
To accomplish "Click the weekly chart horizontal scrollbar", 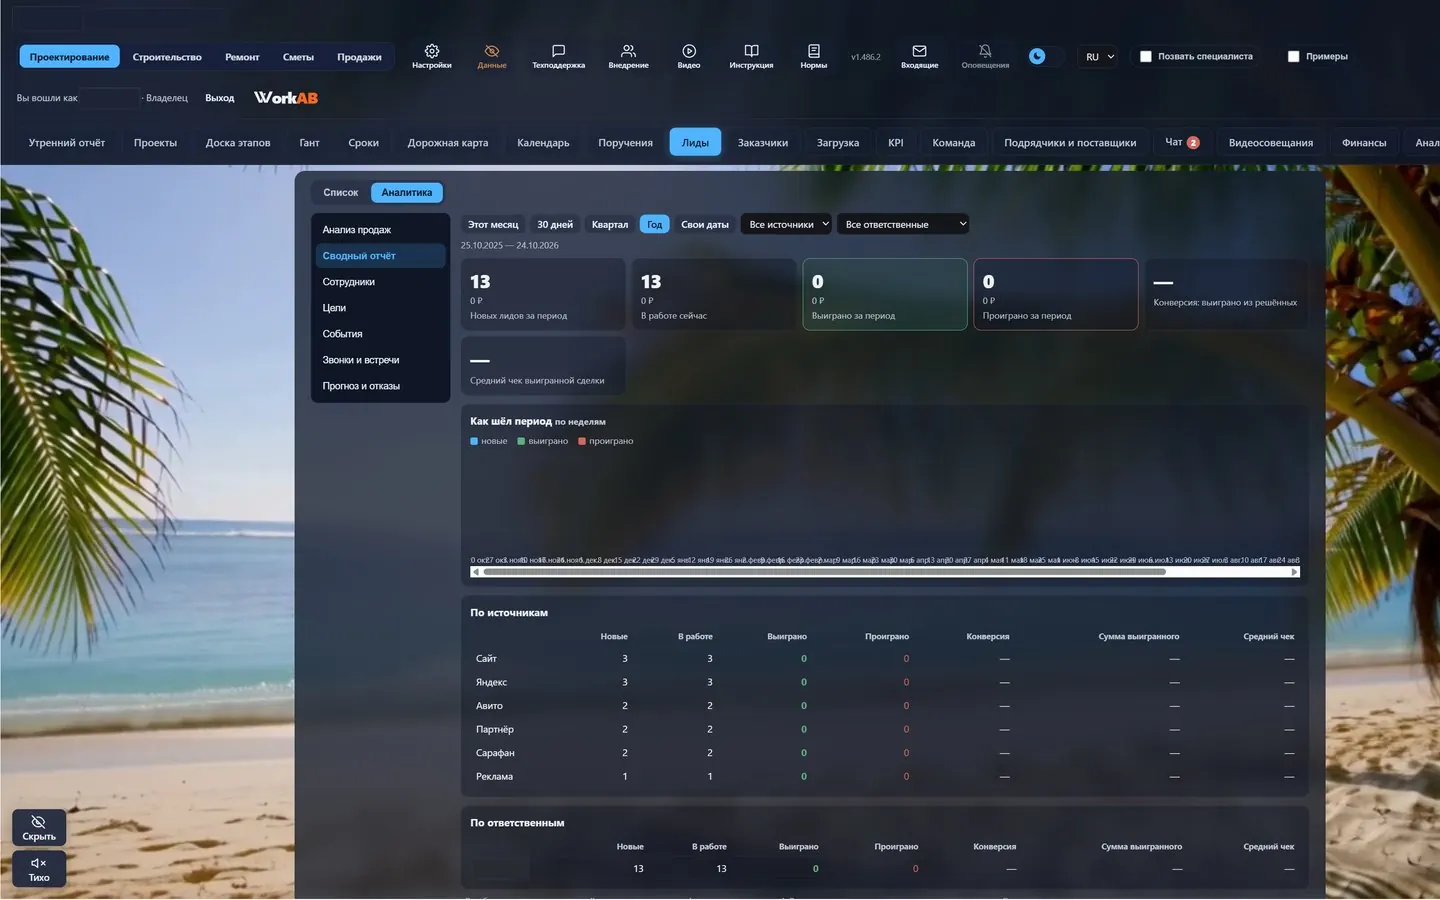I will click(885, 572).
